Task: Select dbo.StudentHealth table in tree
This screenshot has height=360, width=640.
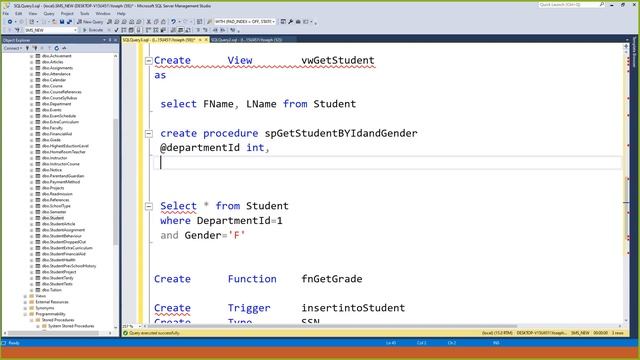Action: pos(59,260)
